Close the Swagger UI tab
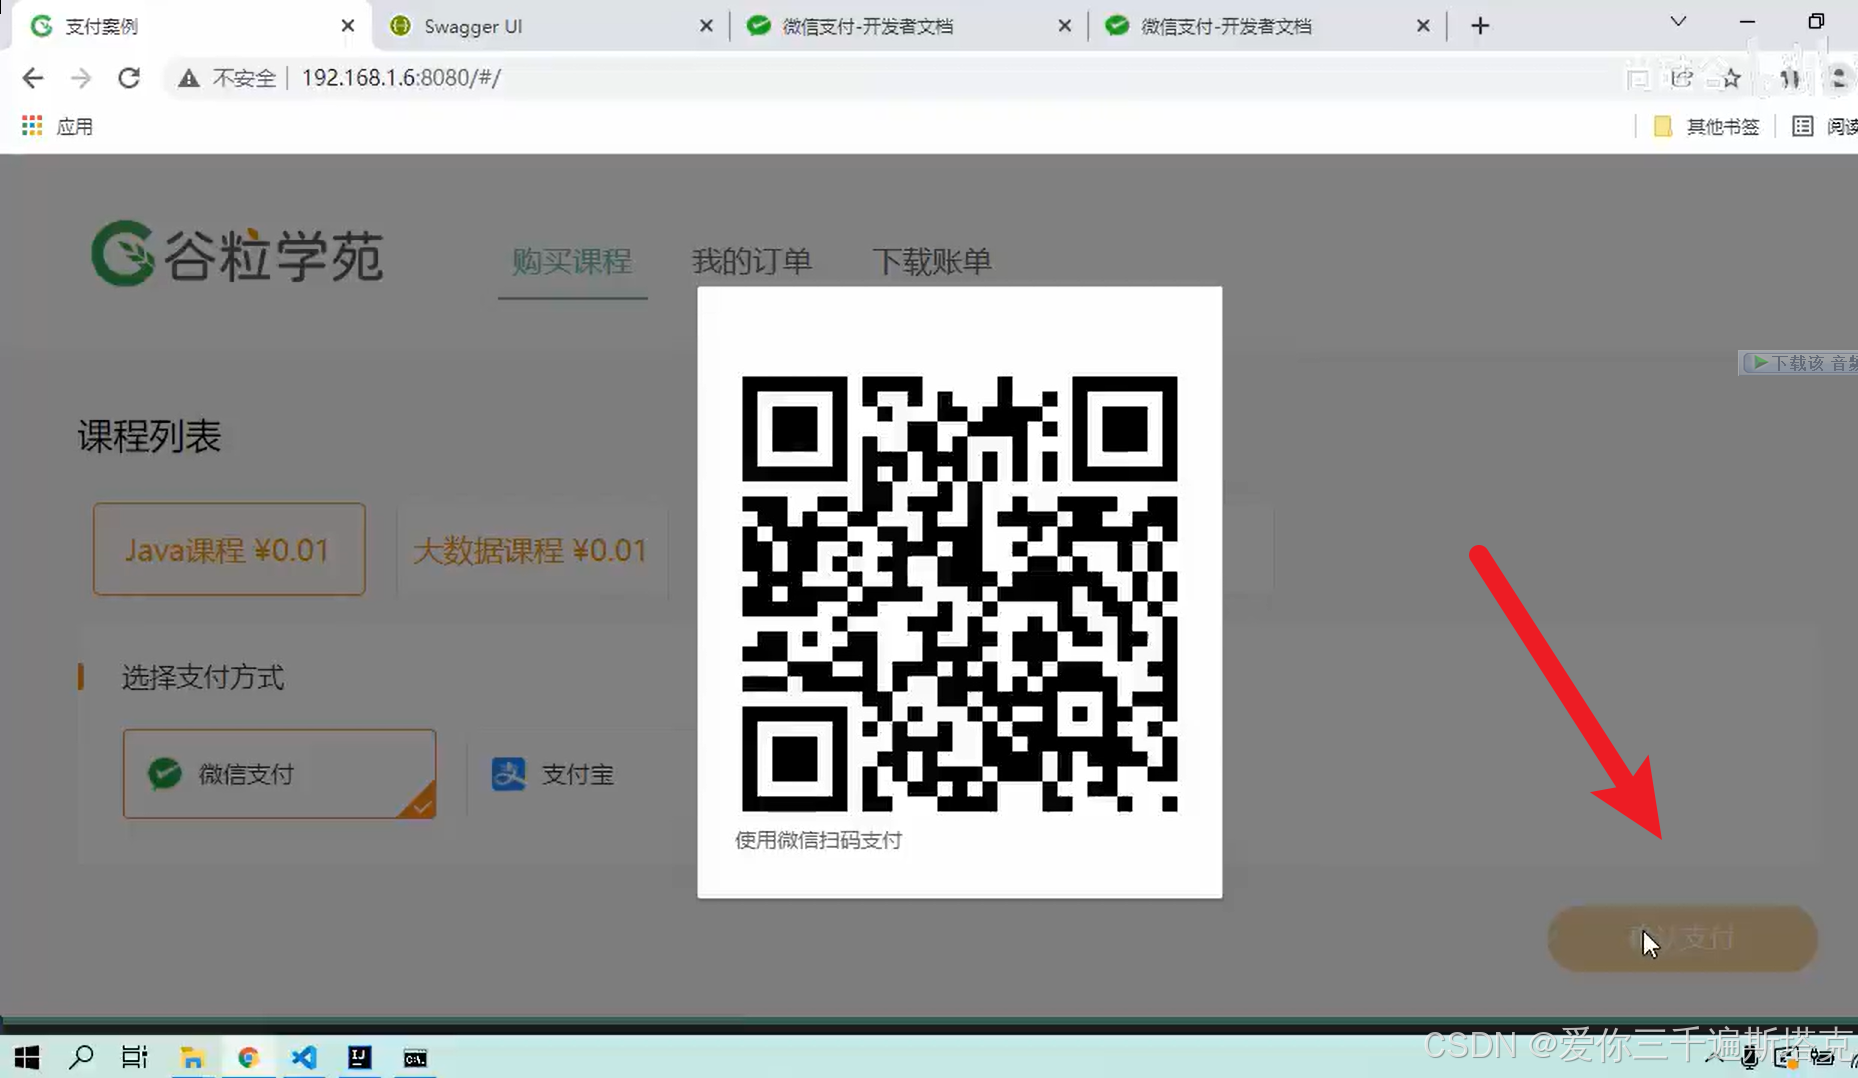Image resolution: width=1858 pixels, height=1078 pixels. click(706, 26)
